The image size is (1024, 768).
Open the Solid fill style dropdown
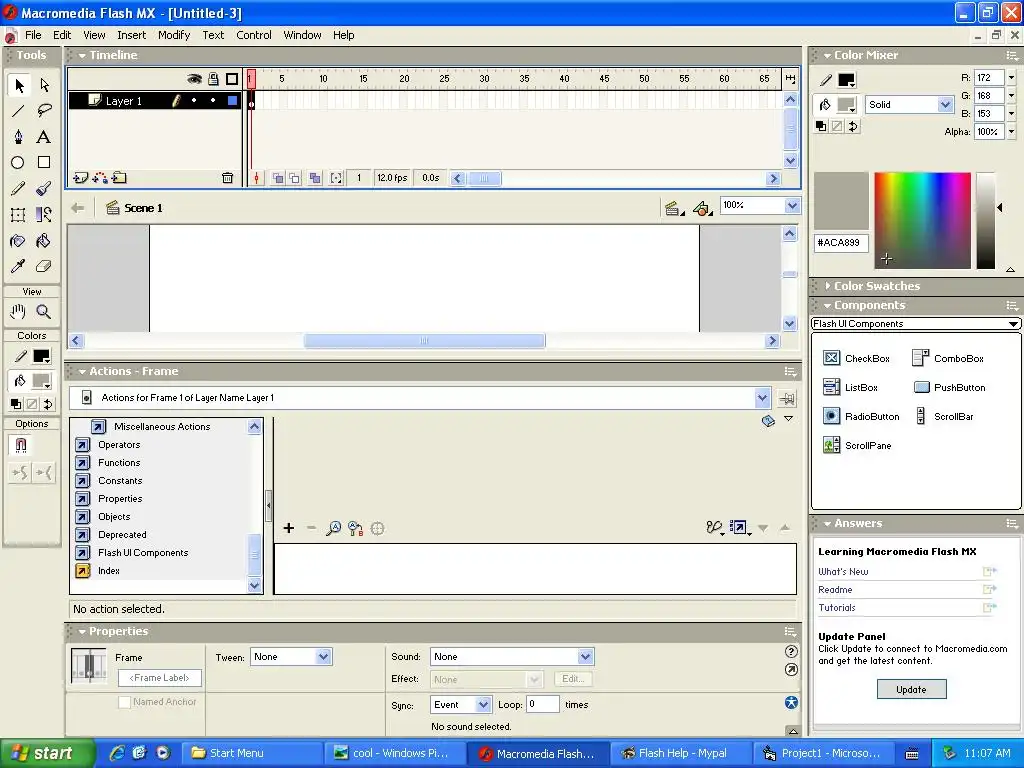point(944,104)
